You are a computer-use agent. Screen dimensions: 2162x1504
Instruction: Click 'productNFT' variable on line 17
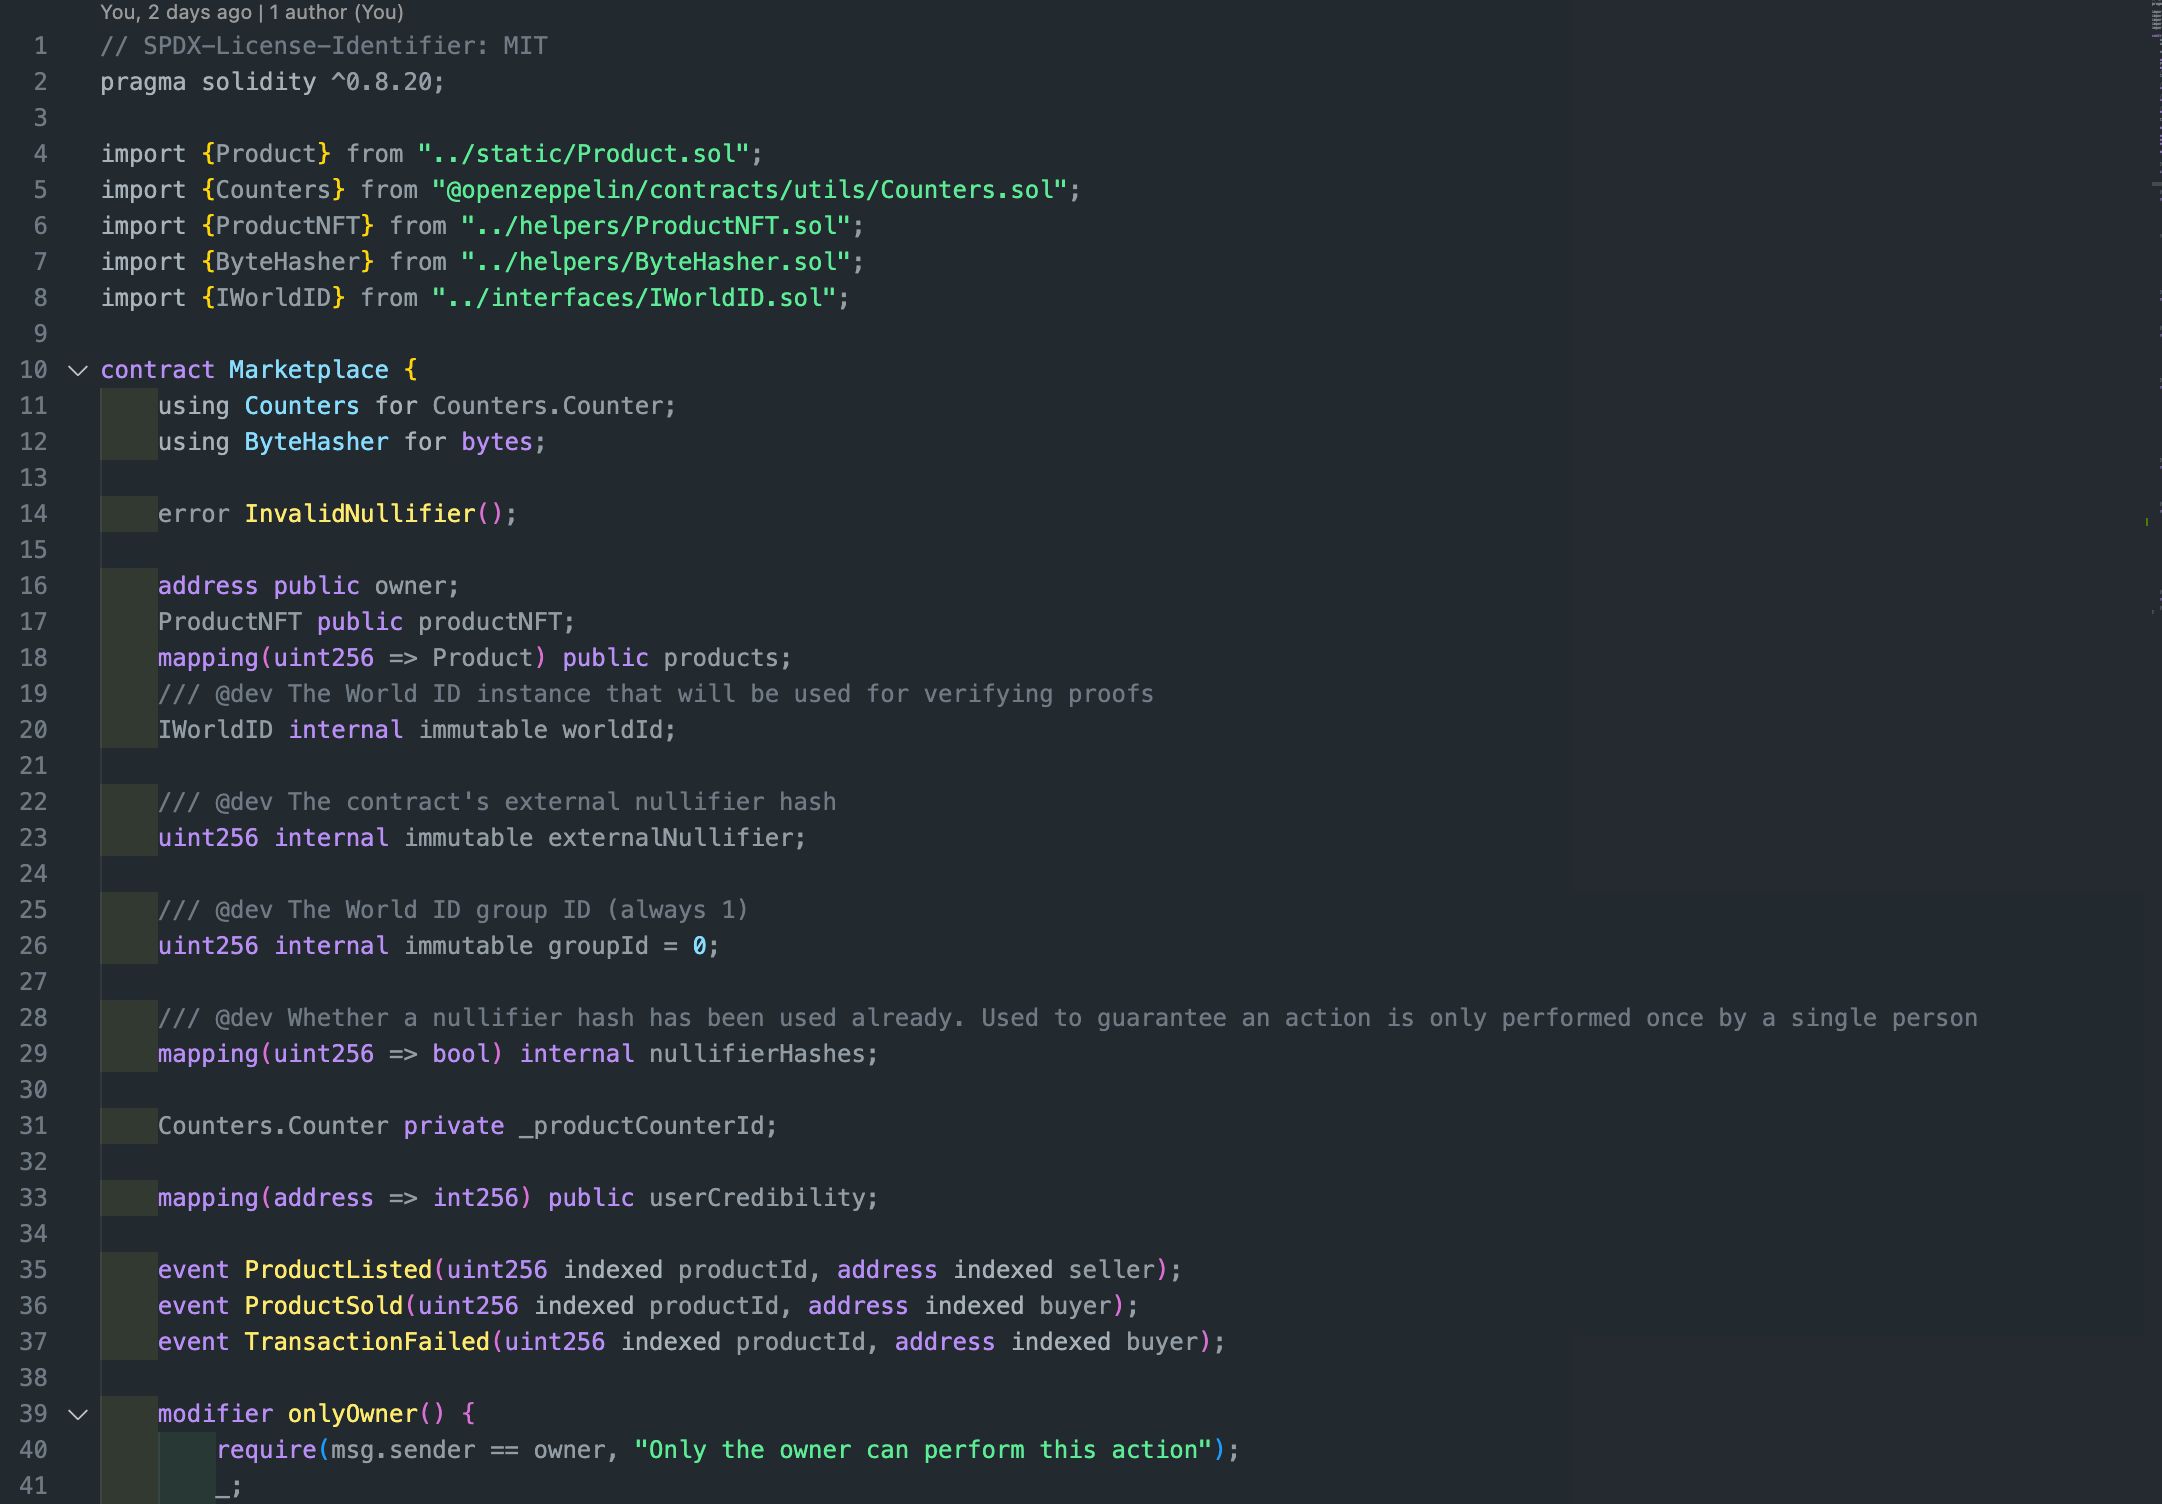(490, 622)
